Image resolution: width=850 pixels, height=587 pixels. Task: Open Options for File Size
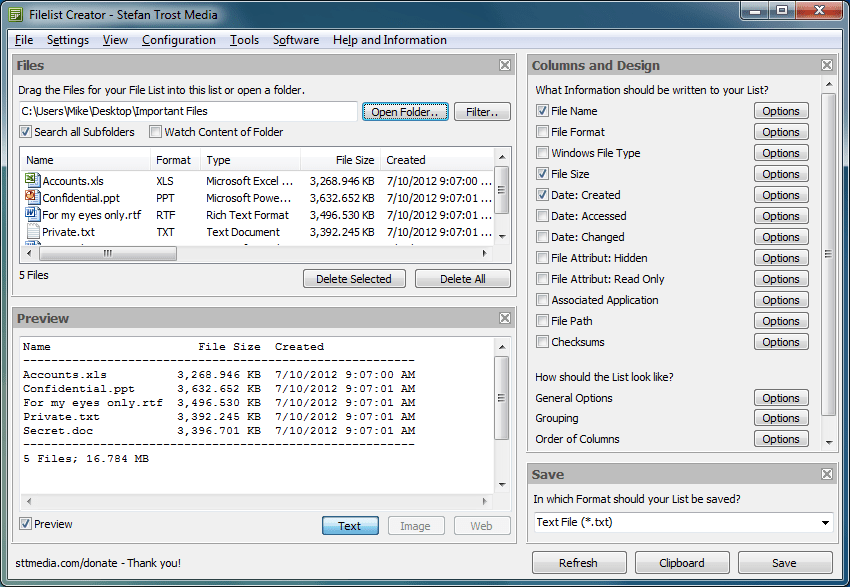(781, 173)
